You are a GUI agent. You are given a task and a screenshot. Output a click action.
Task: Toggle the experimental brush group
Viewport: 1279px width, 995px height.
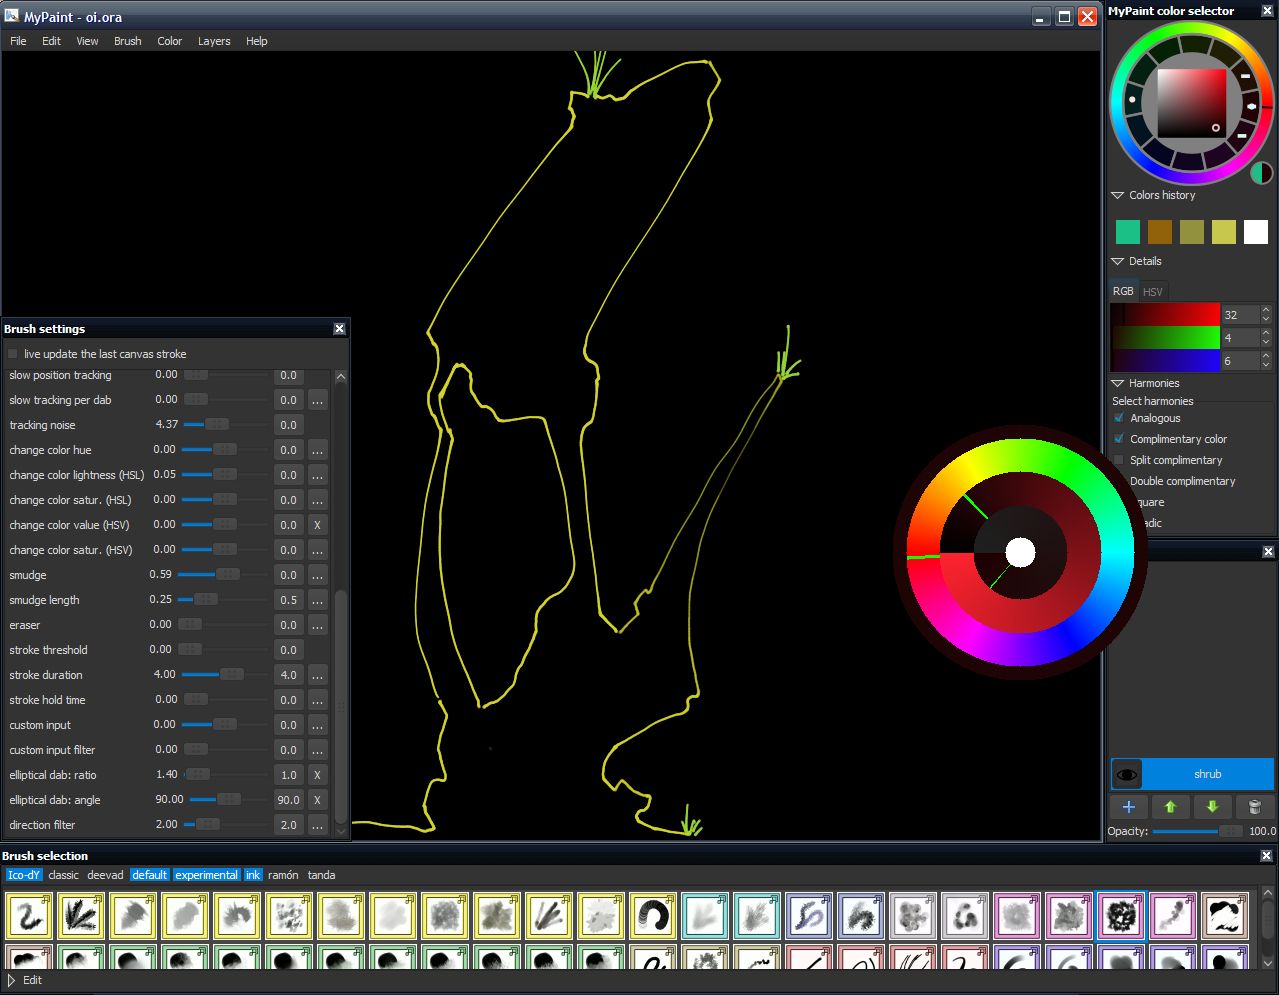[x=207, y=875]
